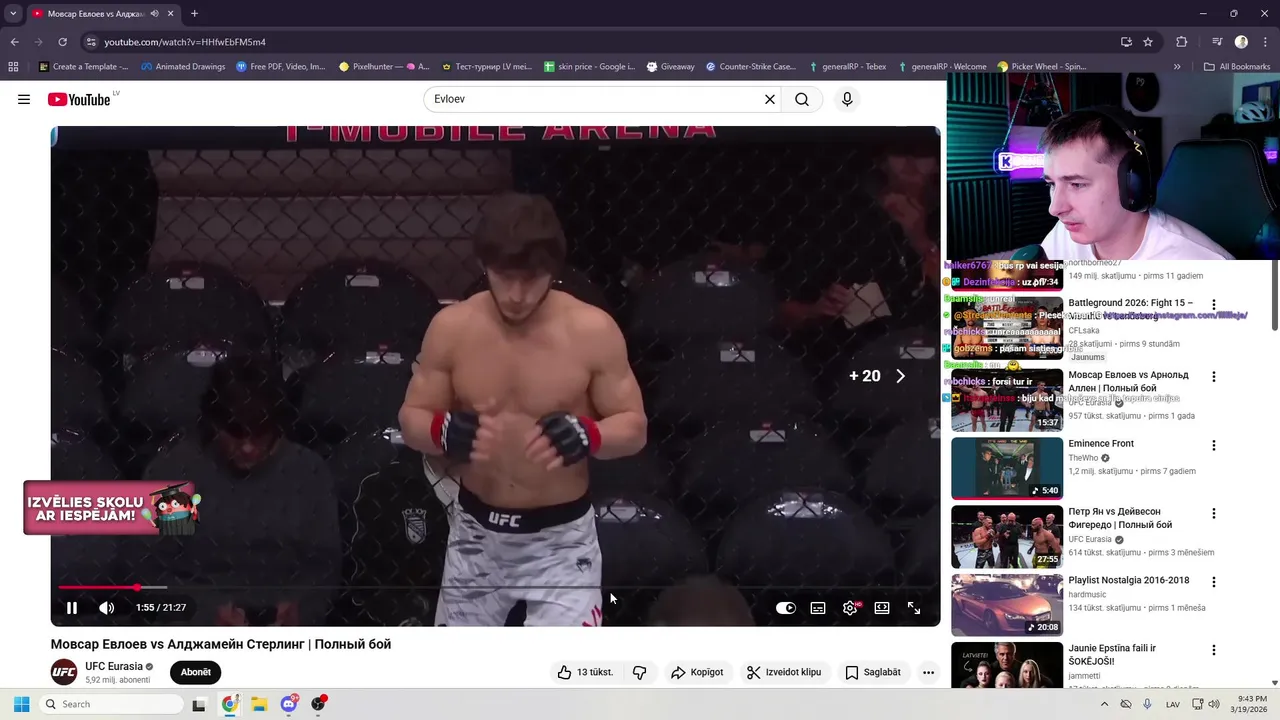Reload the page with the refresh icon

point(62,42)
